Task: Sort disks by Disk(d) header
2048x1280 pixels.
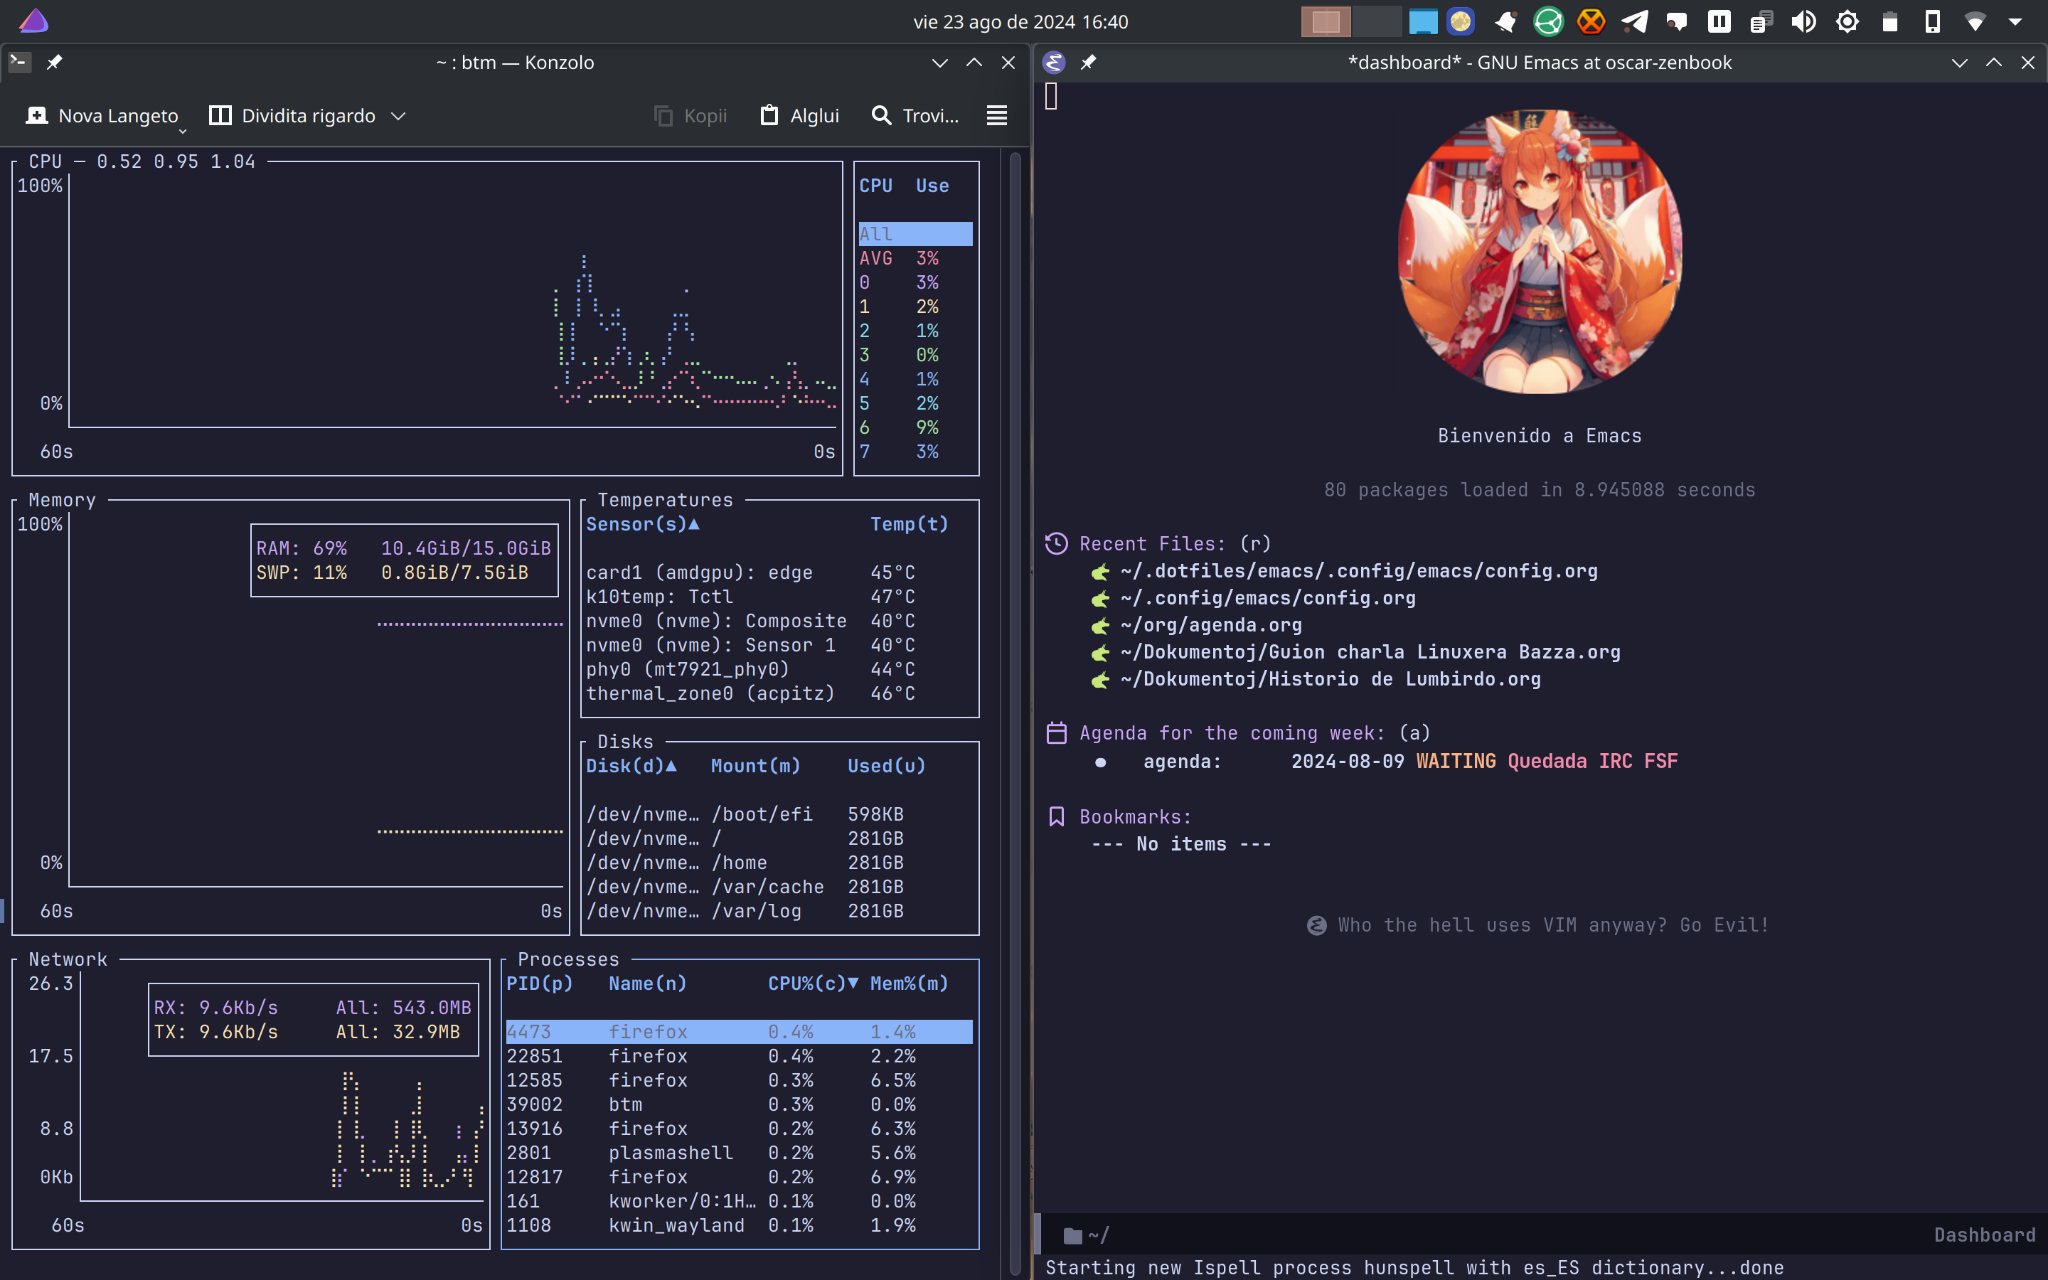Action: [631, 766]
